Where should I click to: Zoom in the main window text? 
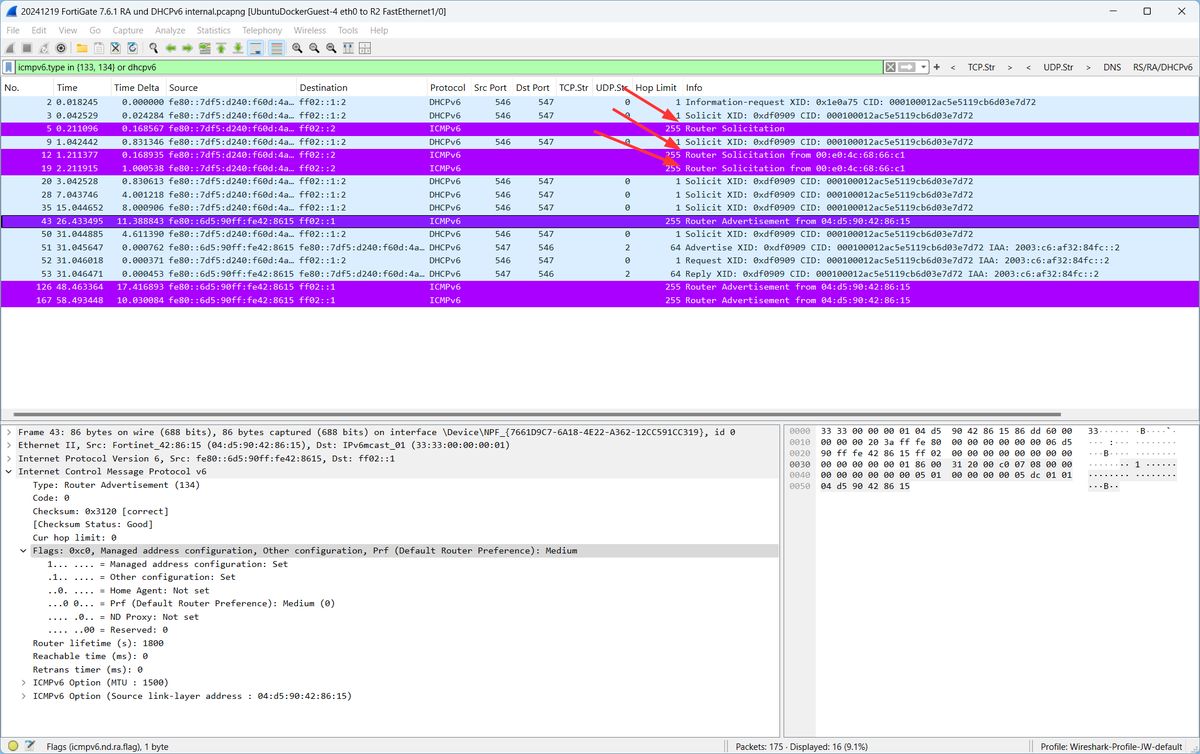[x=297, y=47]
